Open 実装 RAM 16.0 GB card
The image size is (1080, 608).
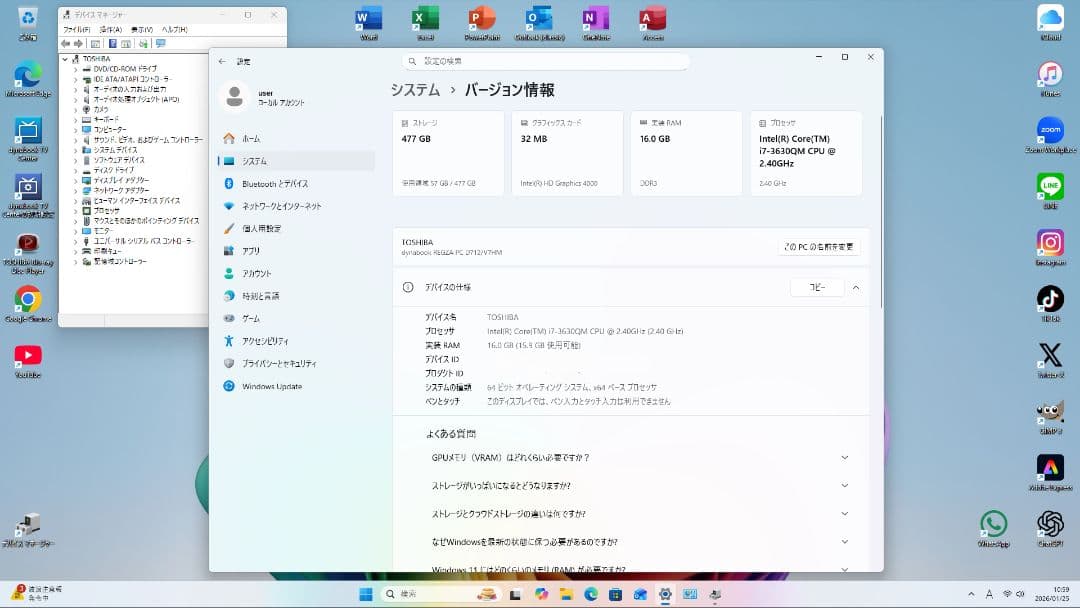tap(687, 153)
